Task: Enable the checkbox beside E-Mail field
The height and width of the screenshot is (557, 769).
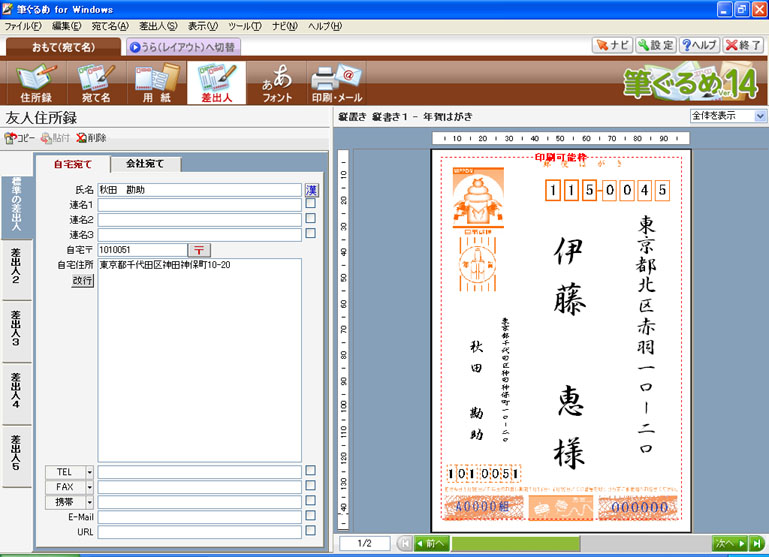Action: [x=311, y=516]
